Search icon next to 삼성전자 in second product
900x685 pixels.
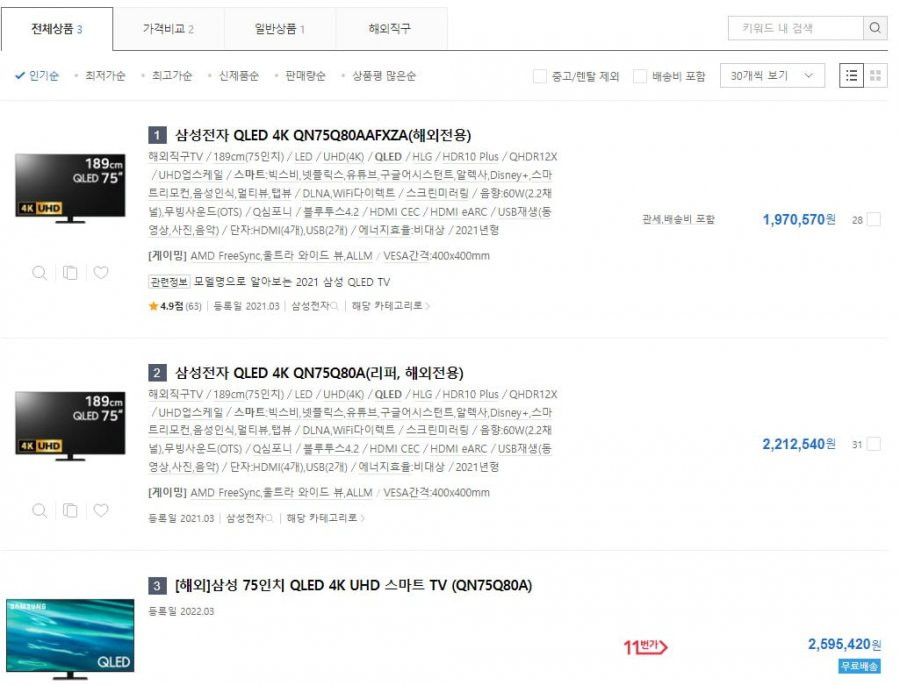(269, 518)
